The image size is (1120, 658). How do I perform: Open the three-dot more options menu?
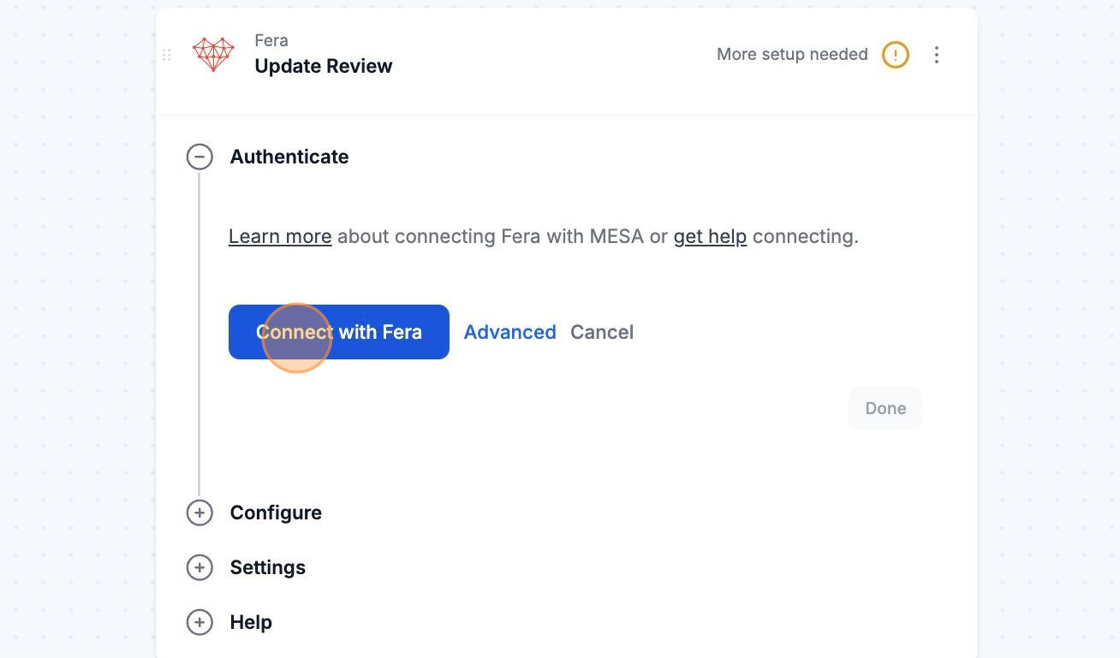point(936,55)
